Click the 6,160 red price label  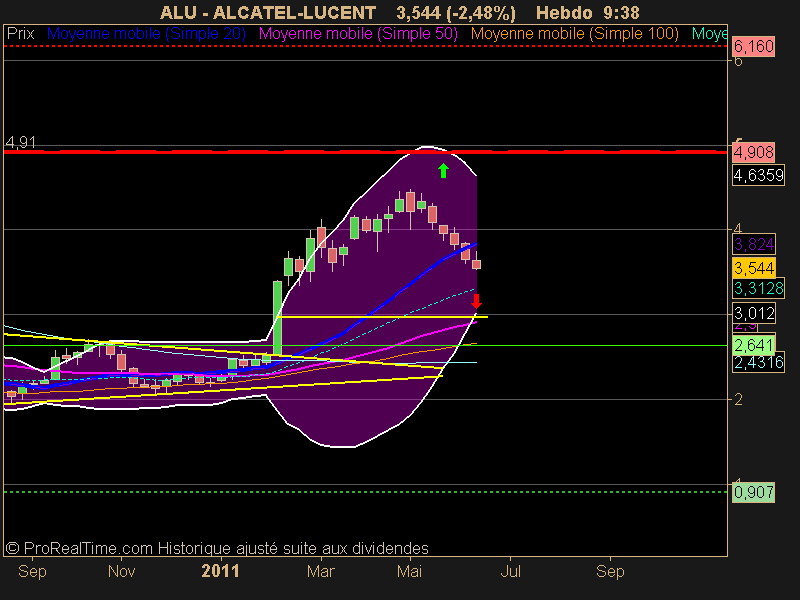tap(754, 46)
